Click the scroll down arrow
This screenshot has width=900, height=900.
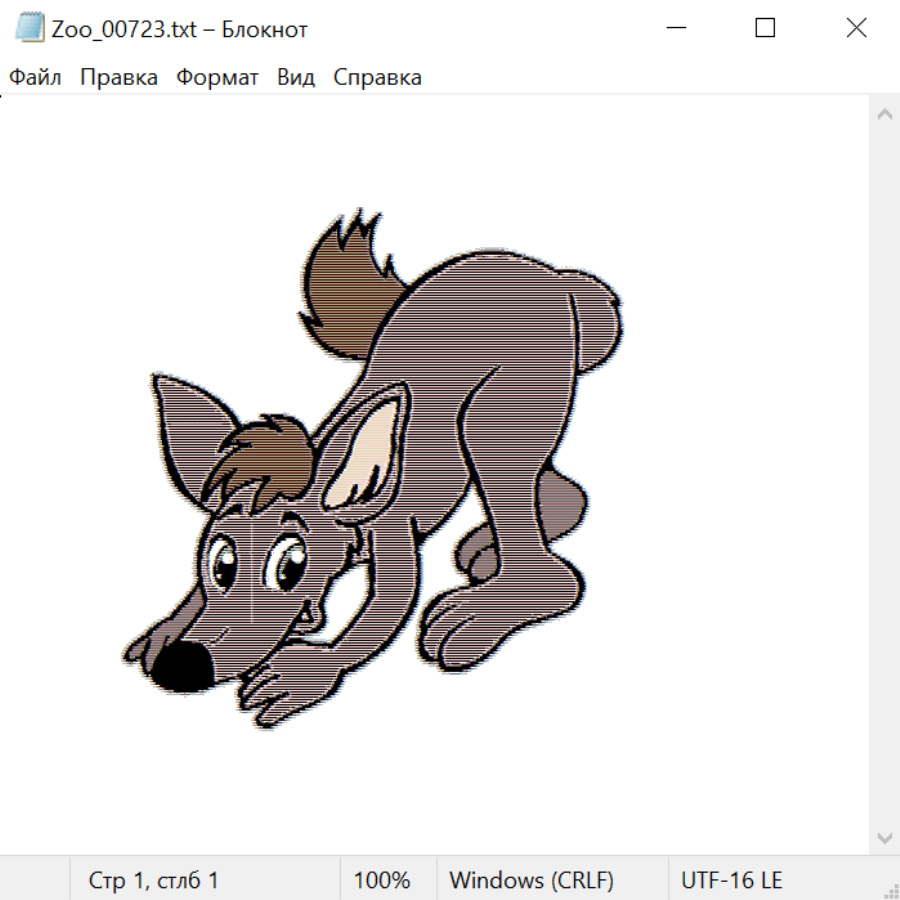[x=884, y=836]
